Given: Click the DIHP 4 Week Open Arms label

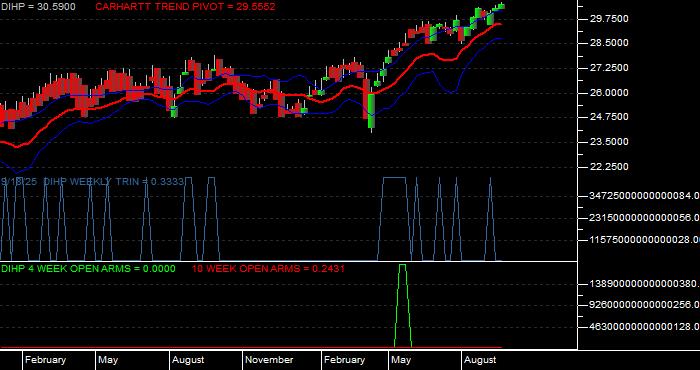Looking at the screenshot, I should (x=88, y=269).
